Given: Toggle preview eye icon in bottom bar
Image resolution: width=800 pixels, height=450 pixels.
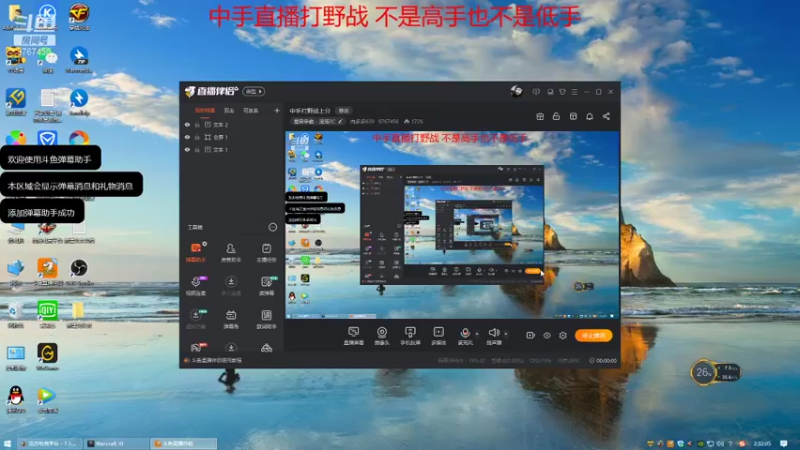Looking at the screenshot, I should point(547,335).
